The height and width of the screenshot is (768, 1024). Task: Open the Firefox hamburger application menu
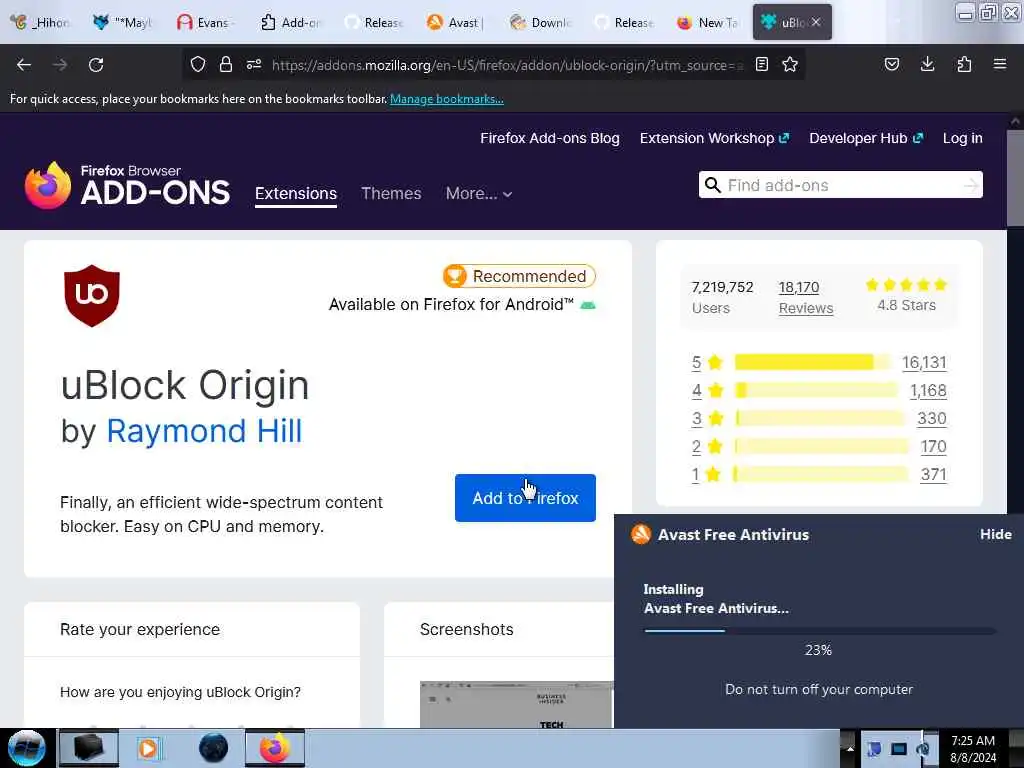[x=1000, y=64]
